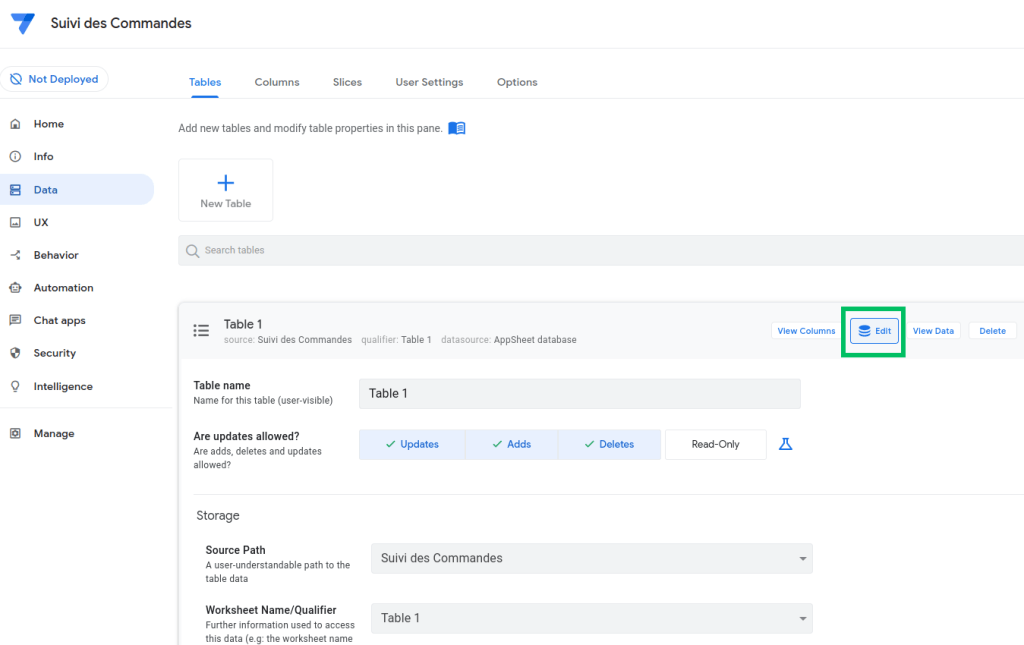
Task: Open the Options tab
Action: (x=517, y=82)
